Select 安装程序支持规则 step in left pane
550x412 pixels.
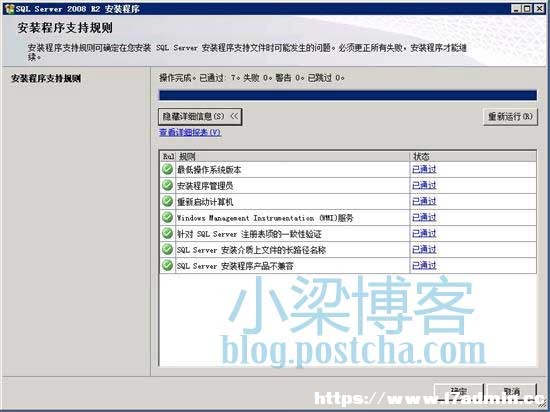click(46, 78)
